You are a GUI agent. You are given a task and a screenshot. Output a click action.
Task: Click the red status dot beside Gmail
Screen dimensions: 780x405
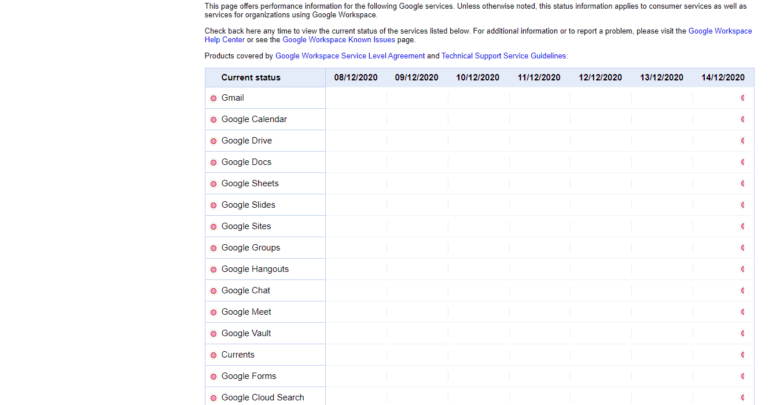pyautogui.click(x=213, y=98)
